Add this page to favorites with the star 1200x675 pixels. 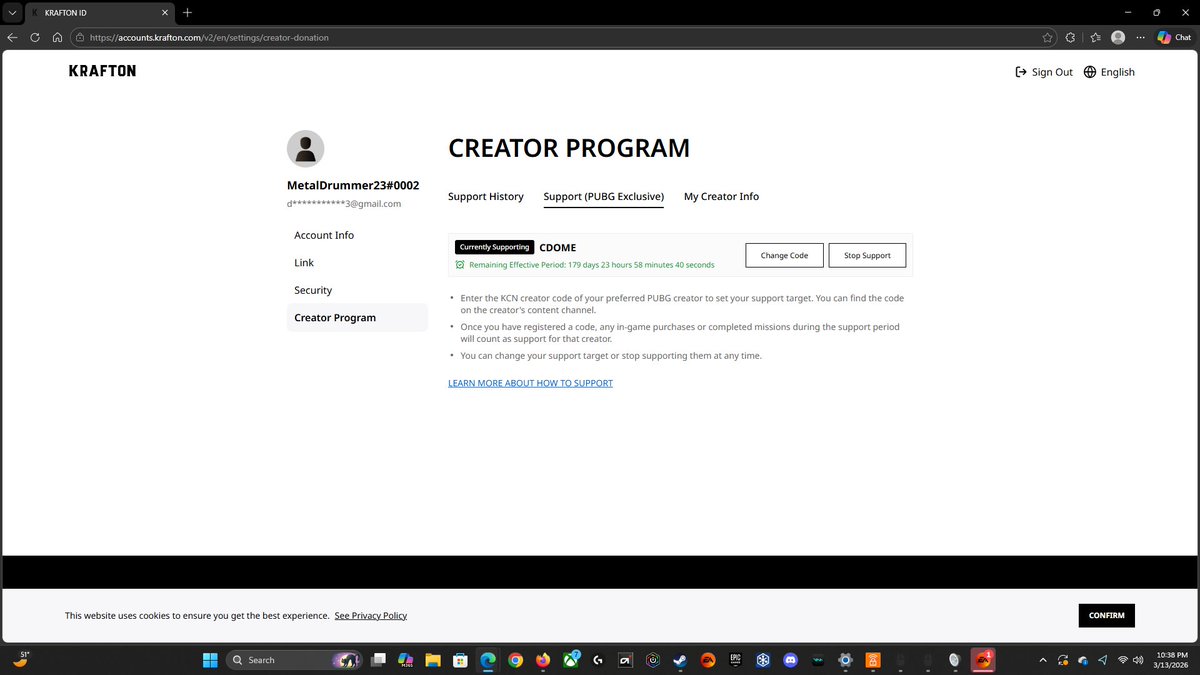click(x=1047, y=37)
